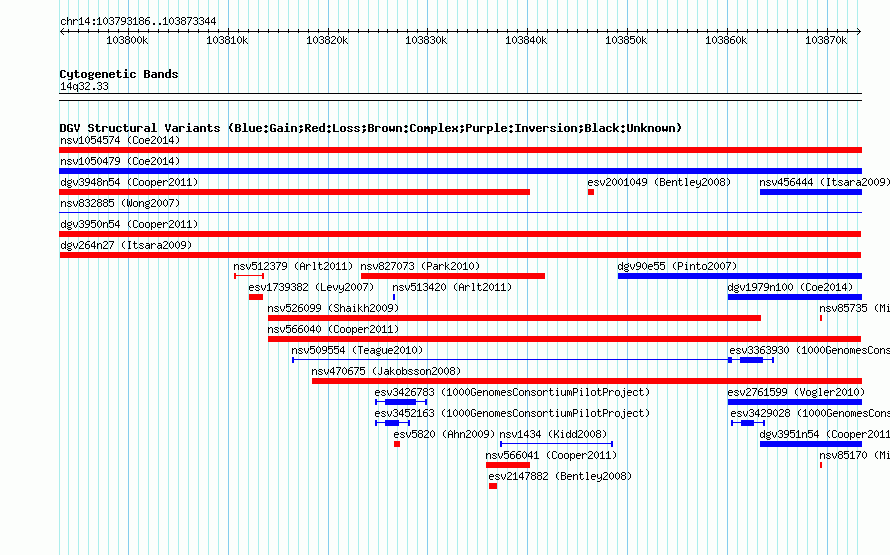Click the red bar of nsv1054574 (Coe2014)
This screenshot has height=555, width=890.
click(x=460, y=150)
